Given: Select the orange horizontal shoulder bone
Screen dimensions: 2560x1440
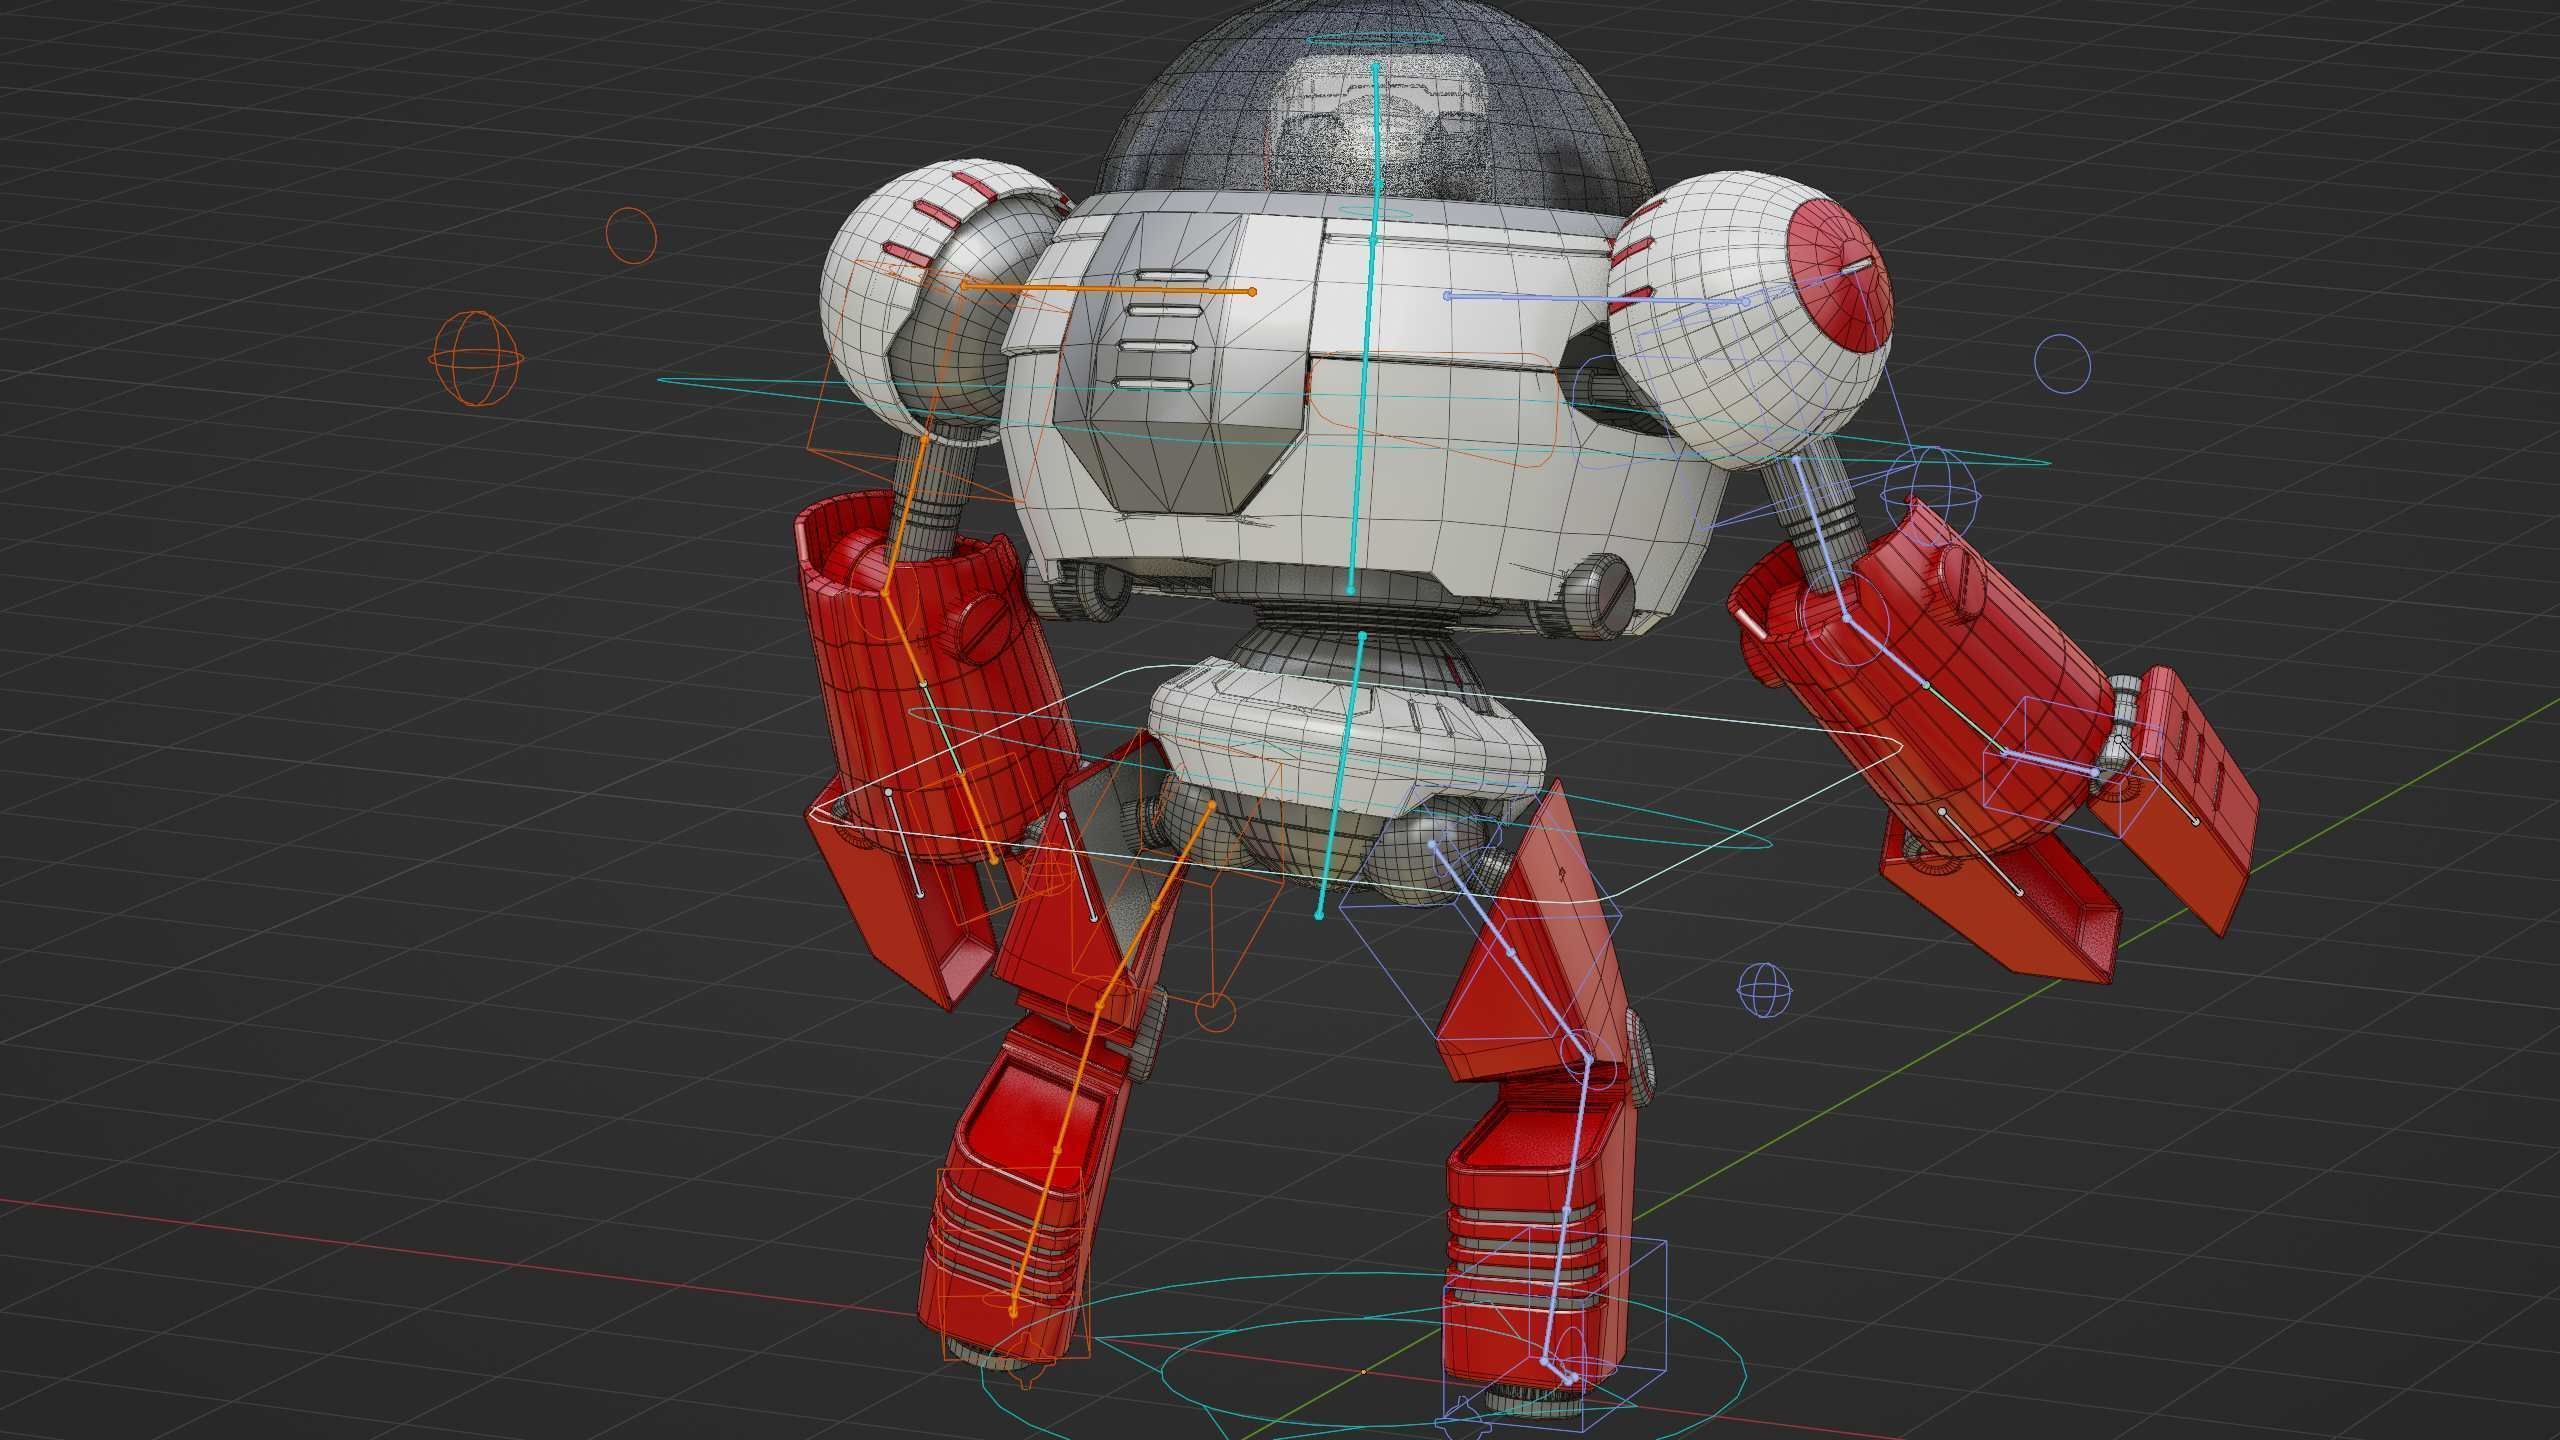Looking at the screenshot, I should [1108, 289].
